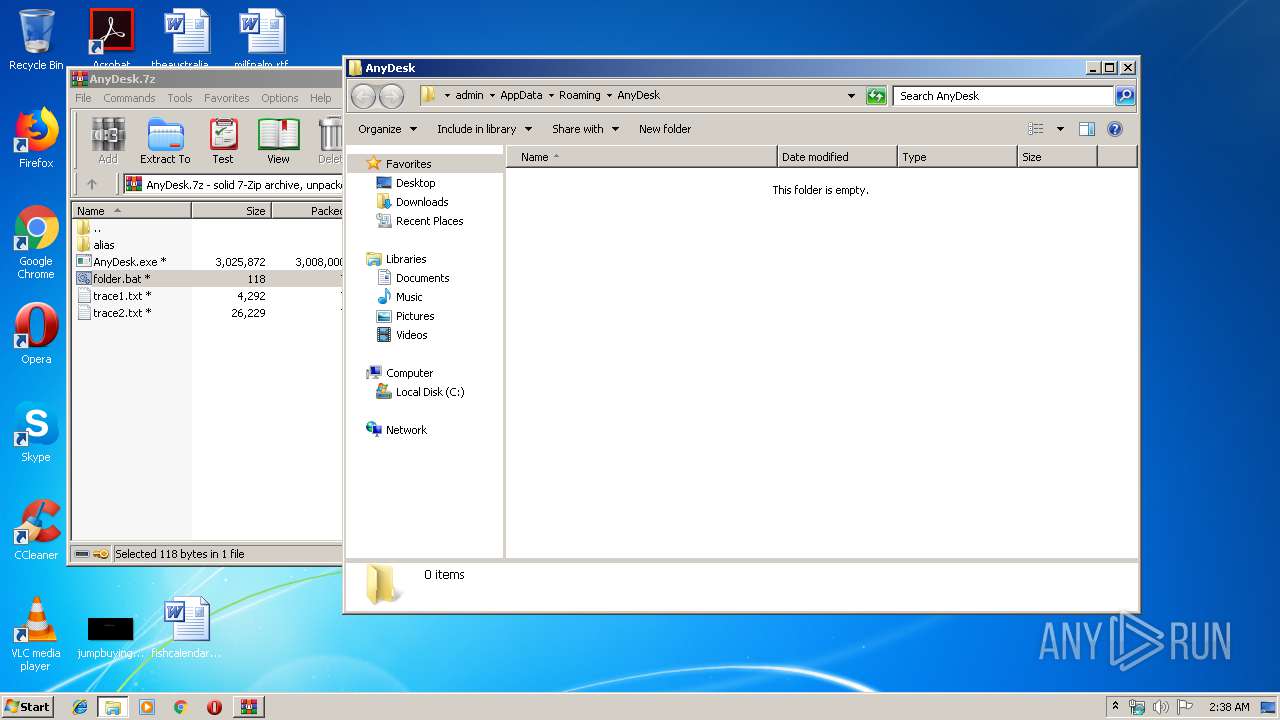This screenshot has height=720, width=1280.
Task: Click the New folder button
Action: click(665, 129)
